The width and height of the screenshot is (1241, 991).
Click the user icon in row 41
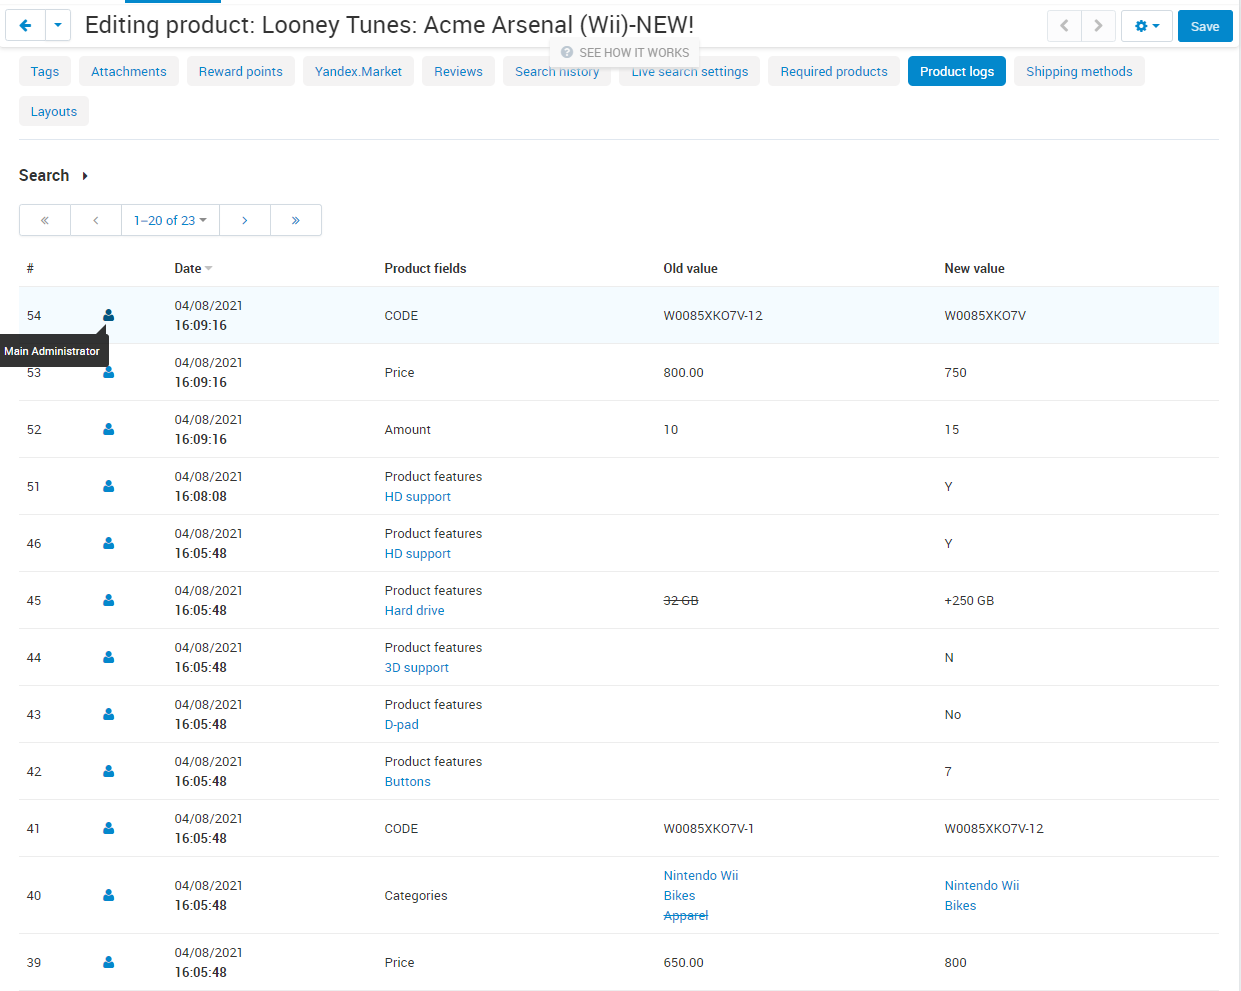(x=108, y=828)
